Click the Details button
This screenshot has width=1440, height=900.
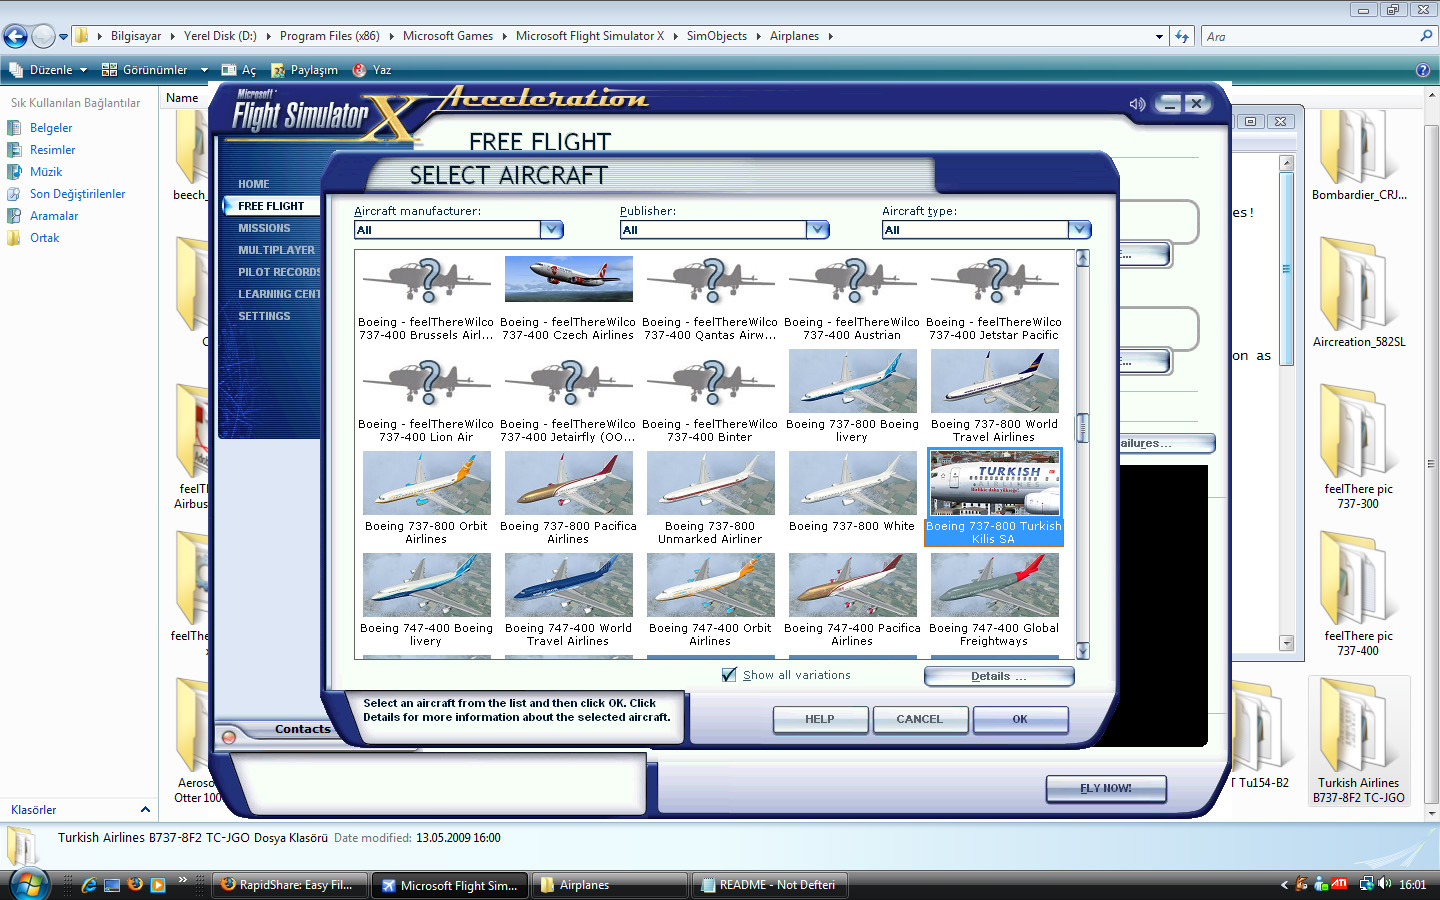[998, 676]
